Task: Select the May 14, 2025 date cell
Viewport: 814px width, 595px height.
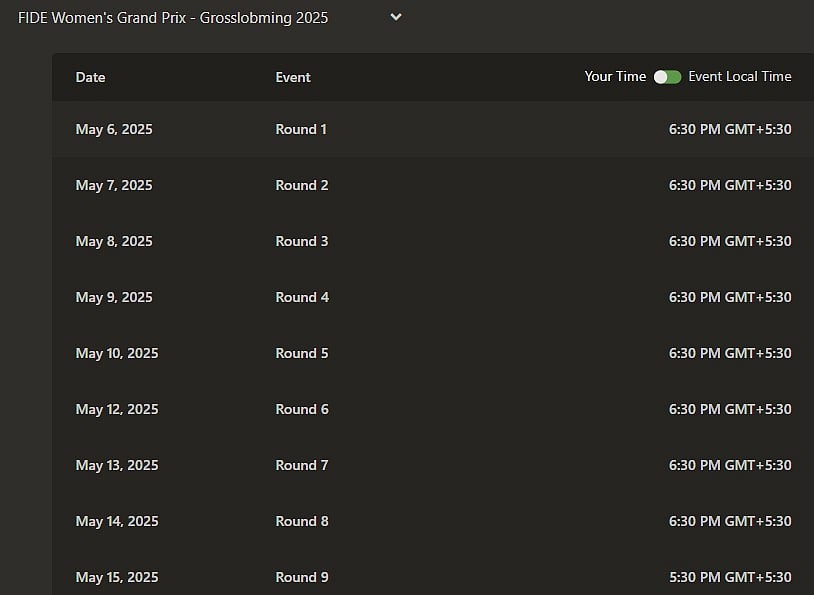Action: pos(117,522)
